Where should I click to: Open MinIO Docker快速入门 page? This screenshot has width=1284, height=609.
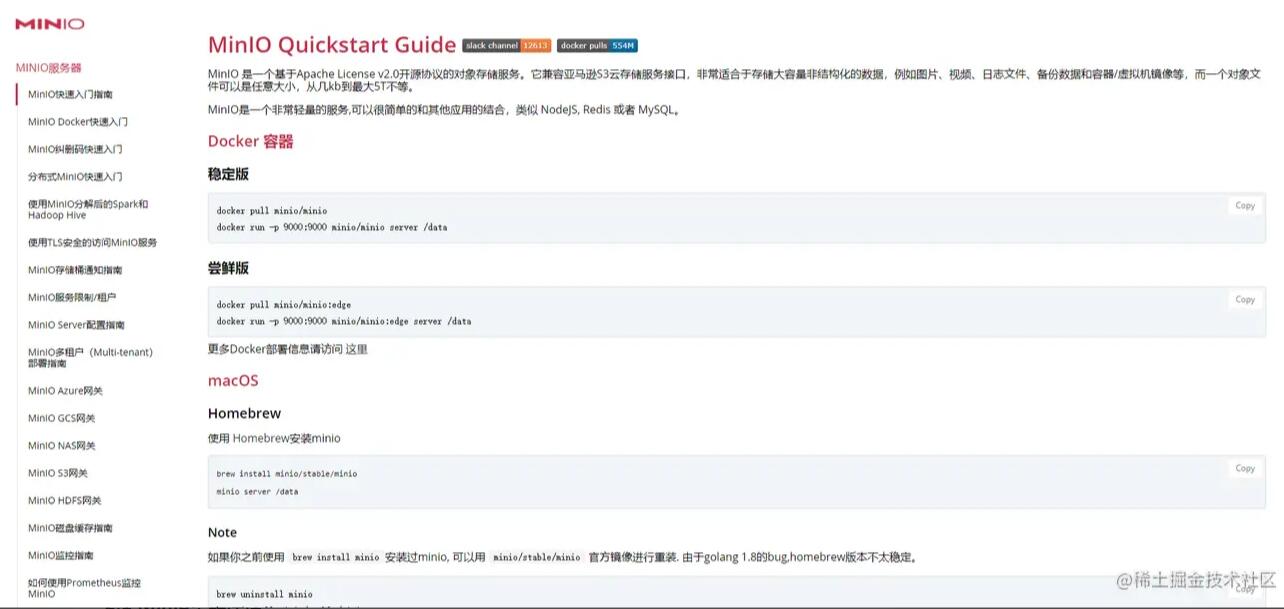point(78,122)
